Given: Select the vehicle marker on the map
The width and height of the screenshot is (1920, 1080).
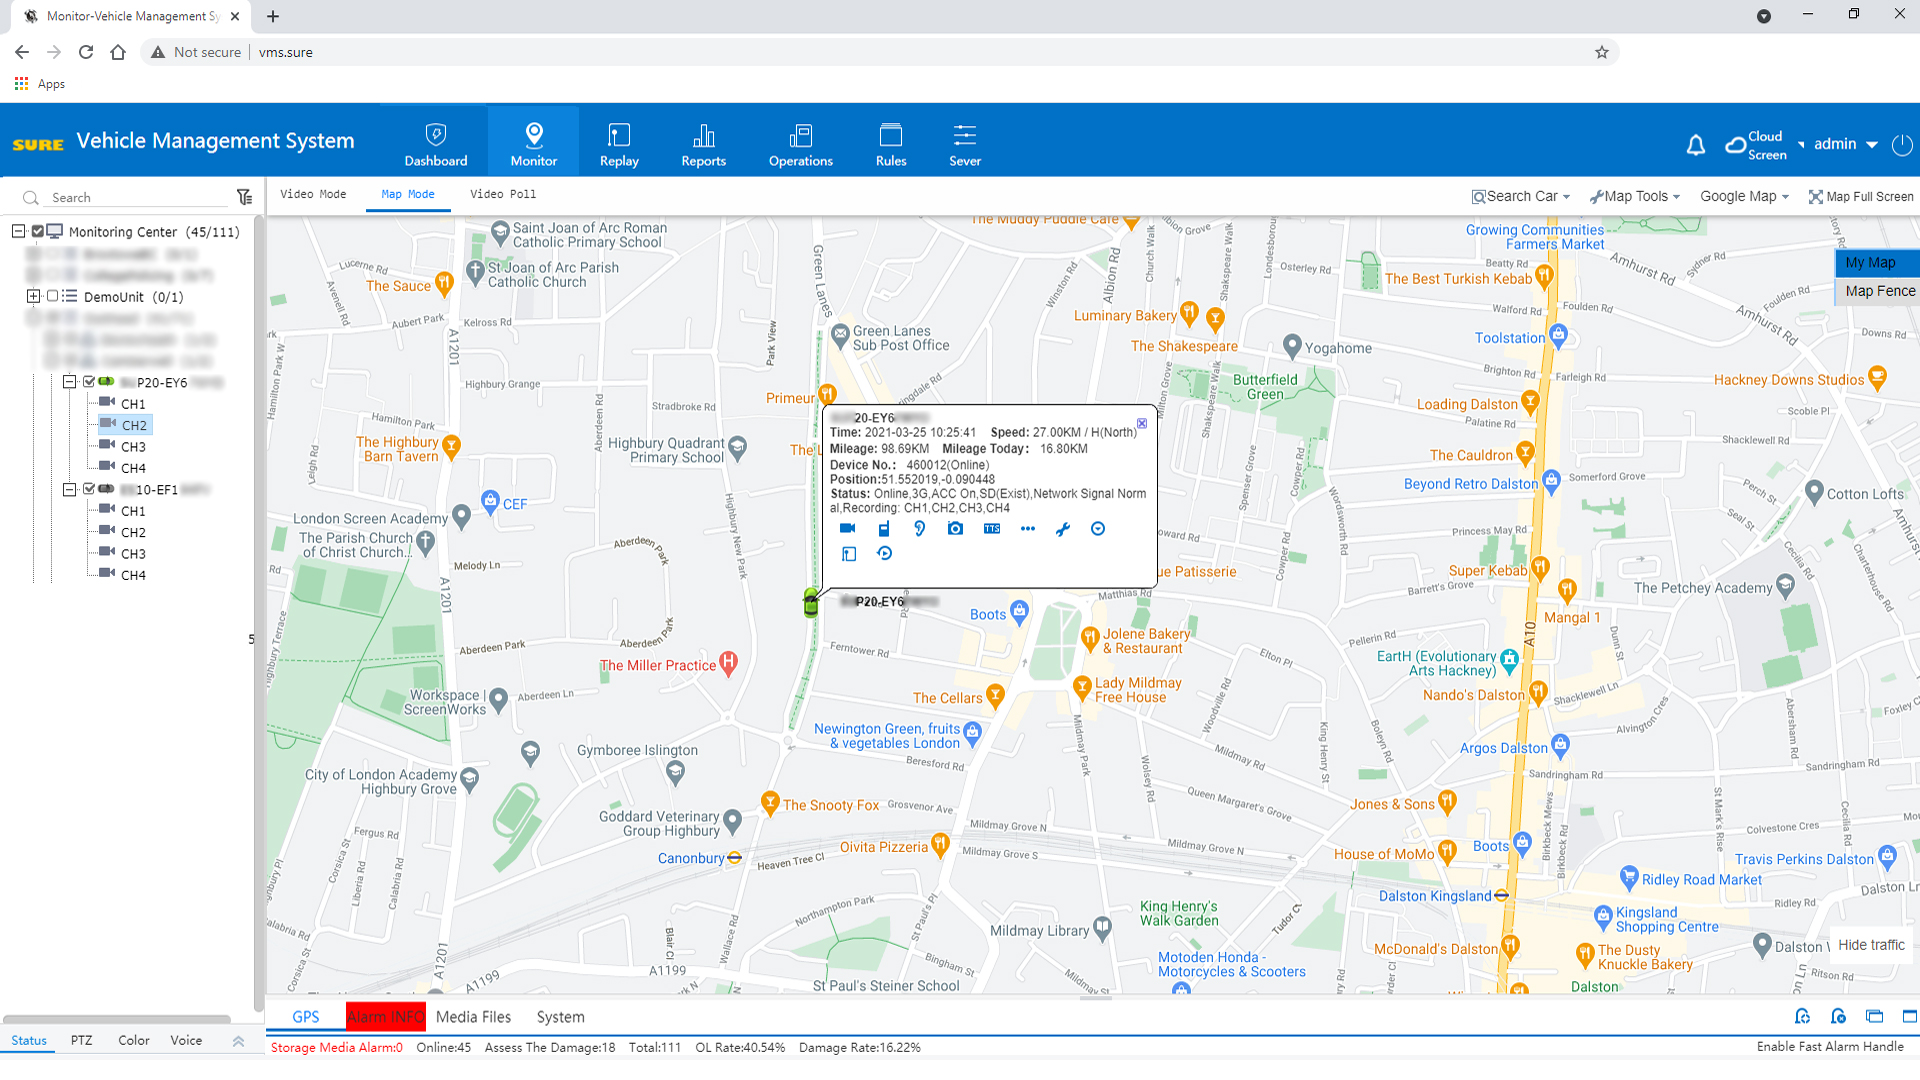Looking at the screenshot, I should tap(811, 603).
